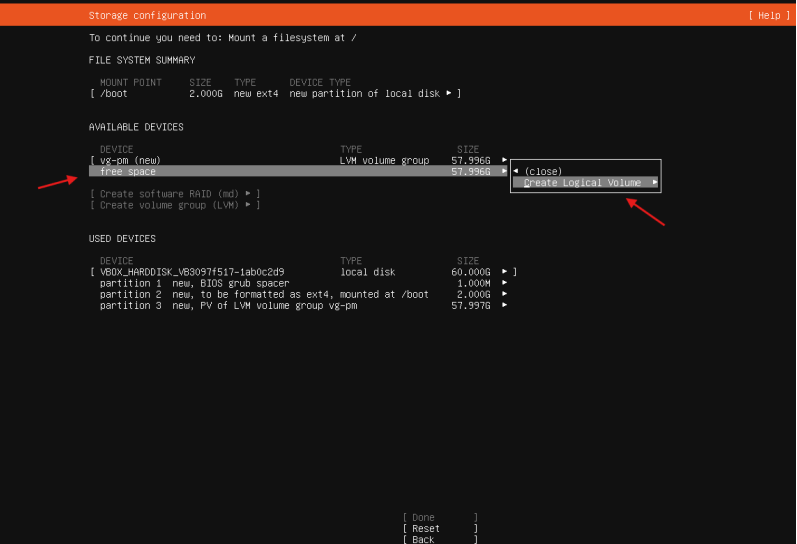797x544 pixels.
Task: Click arrow next to partition 3 size
Action: coord(505,305)
